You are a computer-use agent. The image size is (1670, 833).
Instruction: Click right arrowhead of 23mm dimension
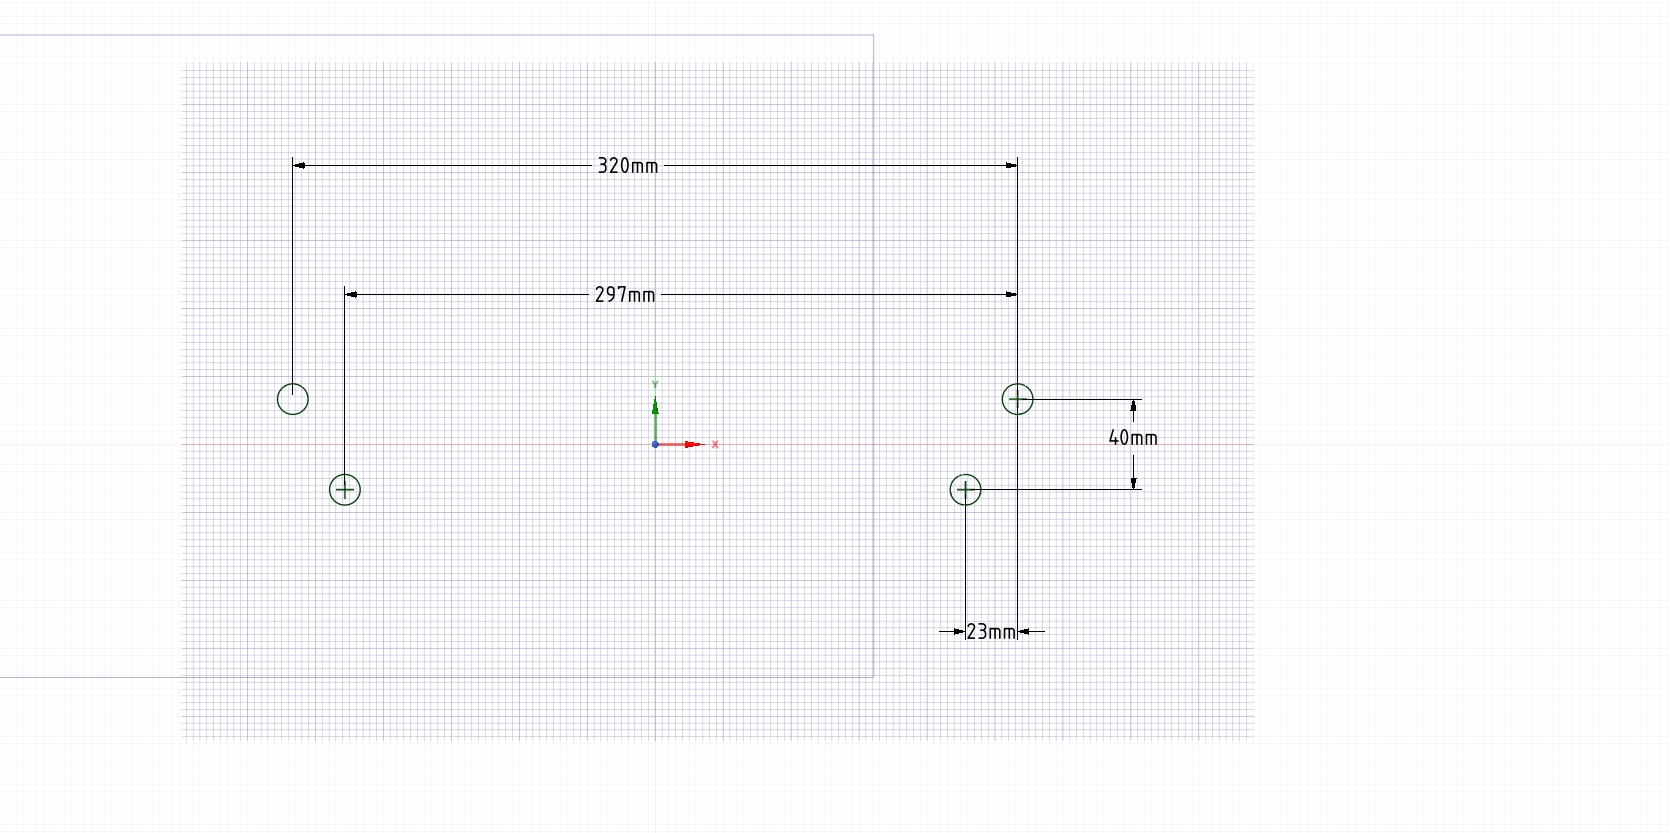coord(1024,632)
